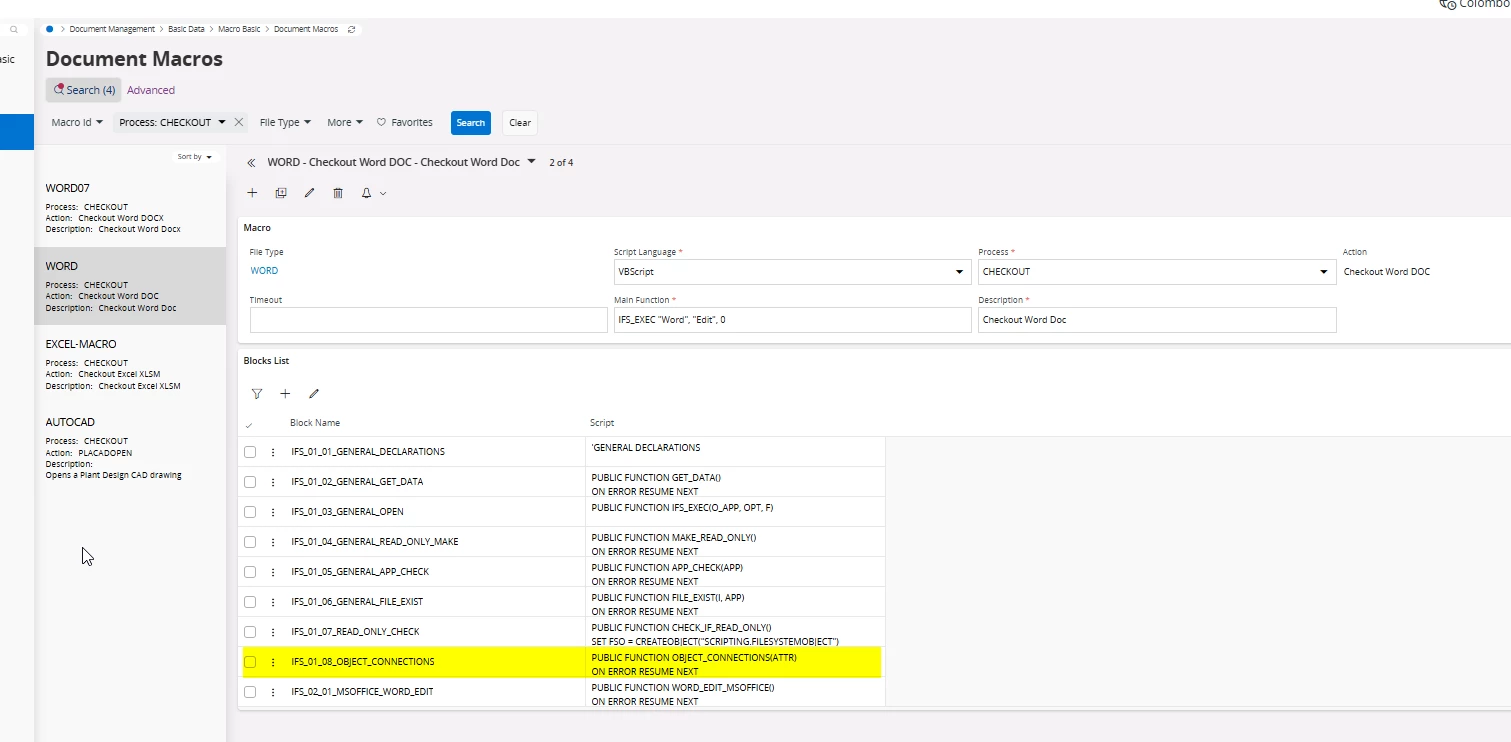This screenshot has height=742, width=1511.
Task: Open row menu for IFS_01_08_OBJECT_CONNECTIONS
Action: click(273, 662)
